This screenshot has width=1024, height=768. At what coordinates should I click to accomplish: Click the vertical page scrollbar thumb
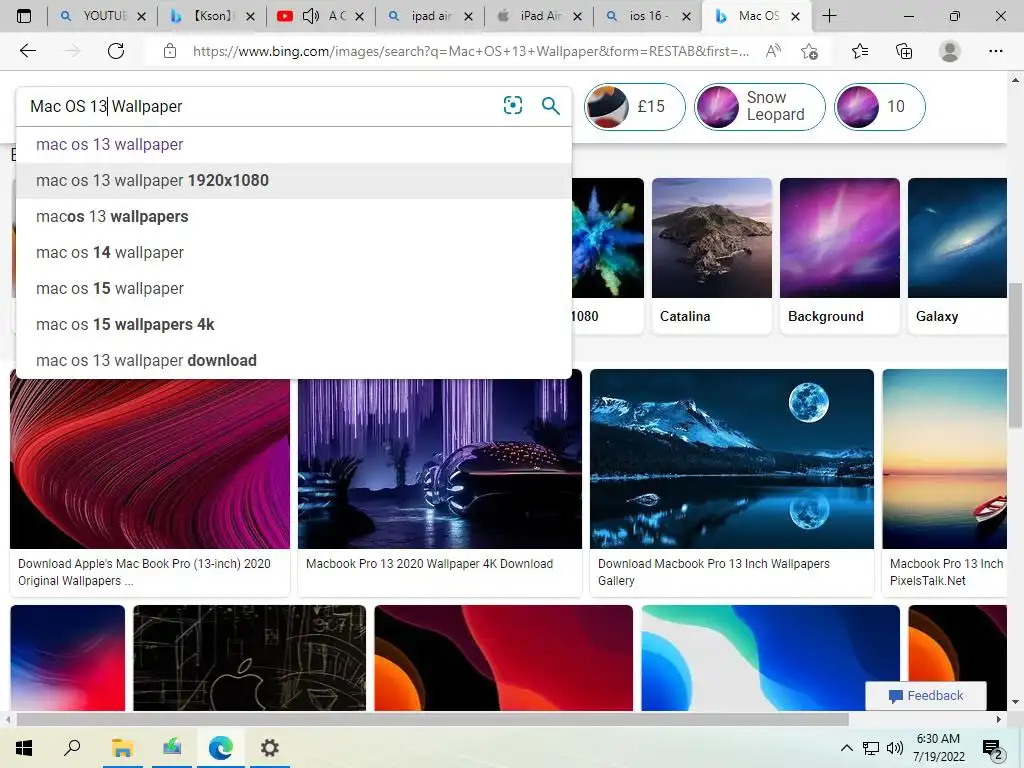pos(1015,355)
